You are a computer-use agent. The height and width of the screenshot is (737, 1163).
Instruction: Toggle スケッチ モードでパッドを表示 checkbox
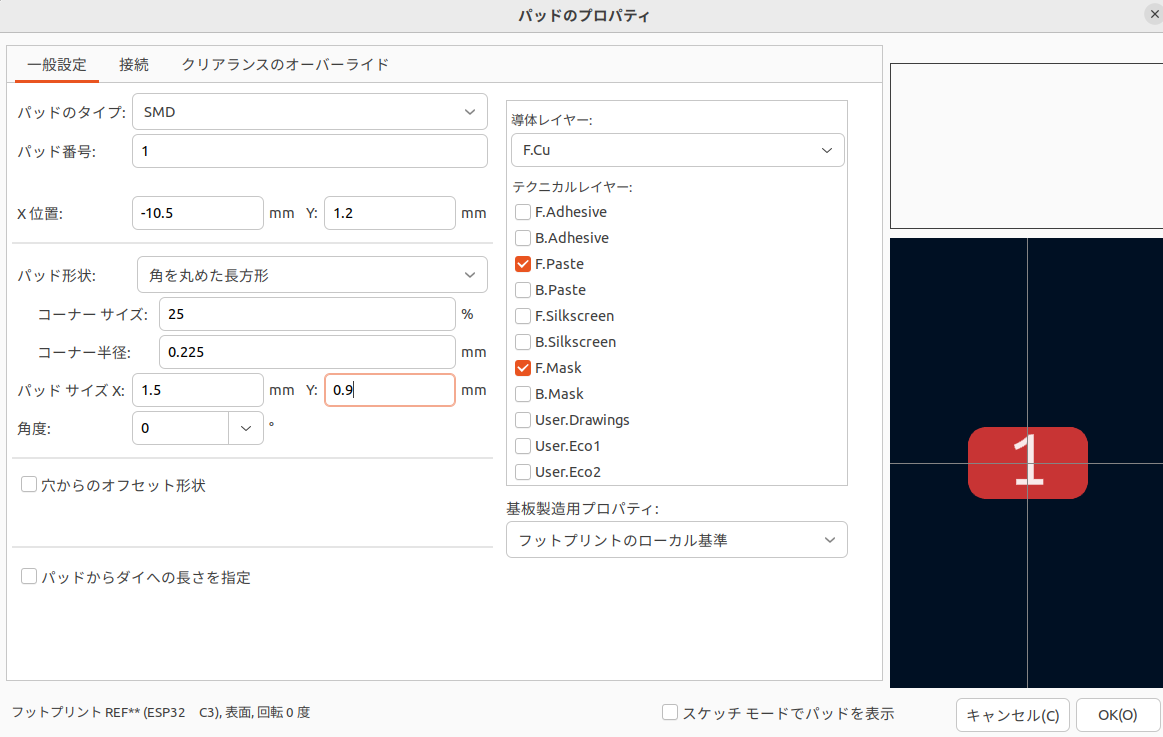click(x=671, y=713)
